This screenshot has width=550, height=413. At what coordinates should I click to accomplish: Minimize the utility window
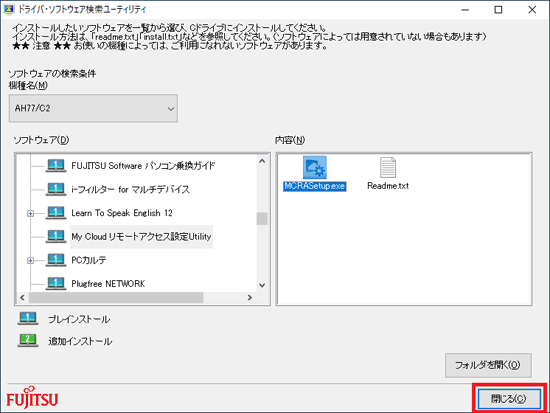465,9
